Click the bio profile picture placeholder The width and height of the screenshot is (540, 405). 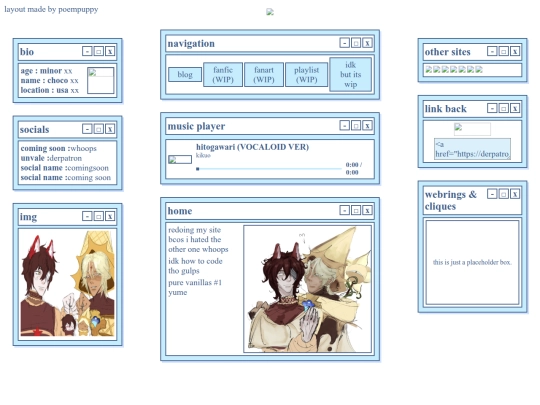(101, 81)
